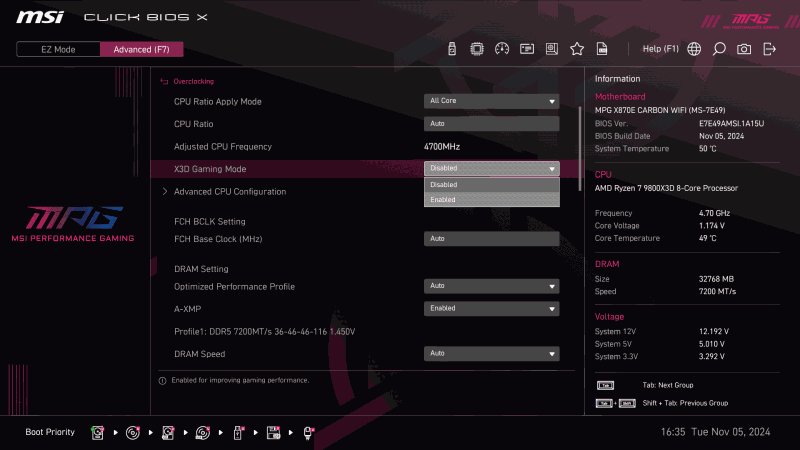Select USB CD/DVD boot priority icon
The height and width of the screenshot is (450, 800).
point(203,433)
